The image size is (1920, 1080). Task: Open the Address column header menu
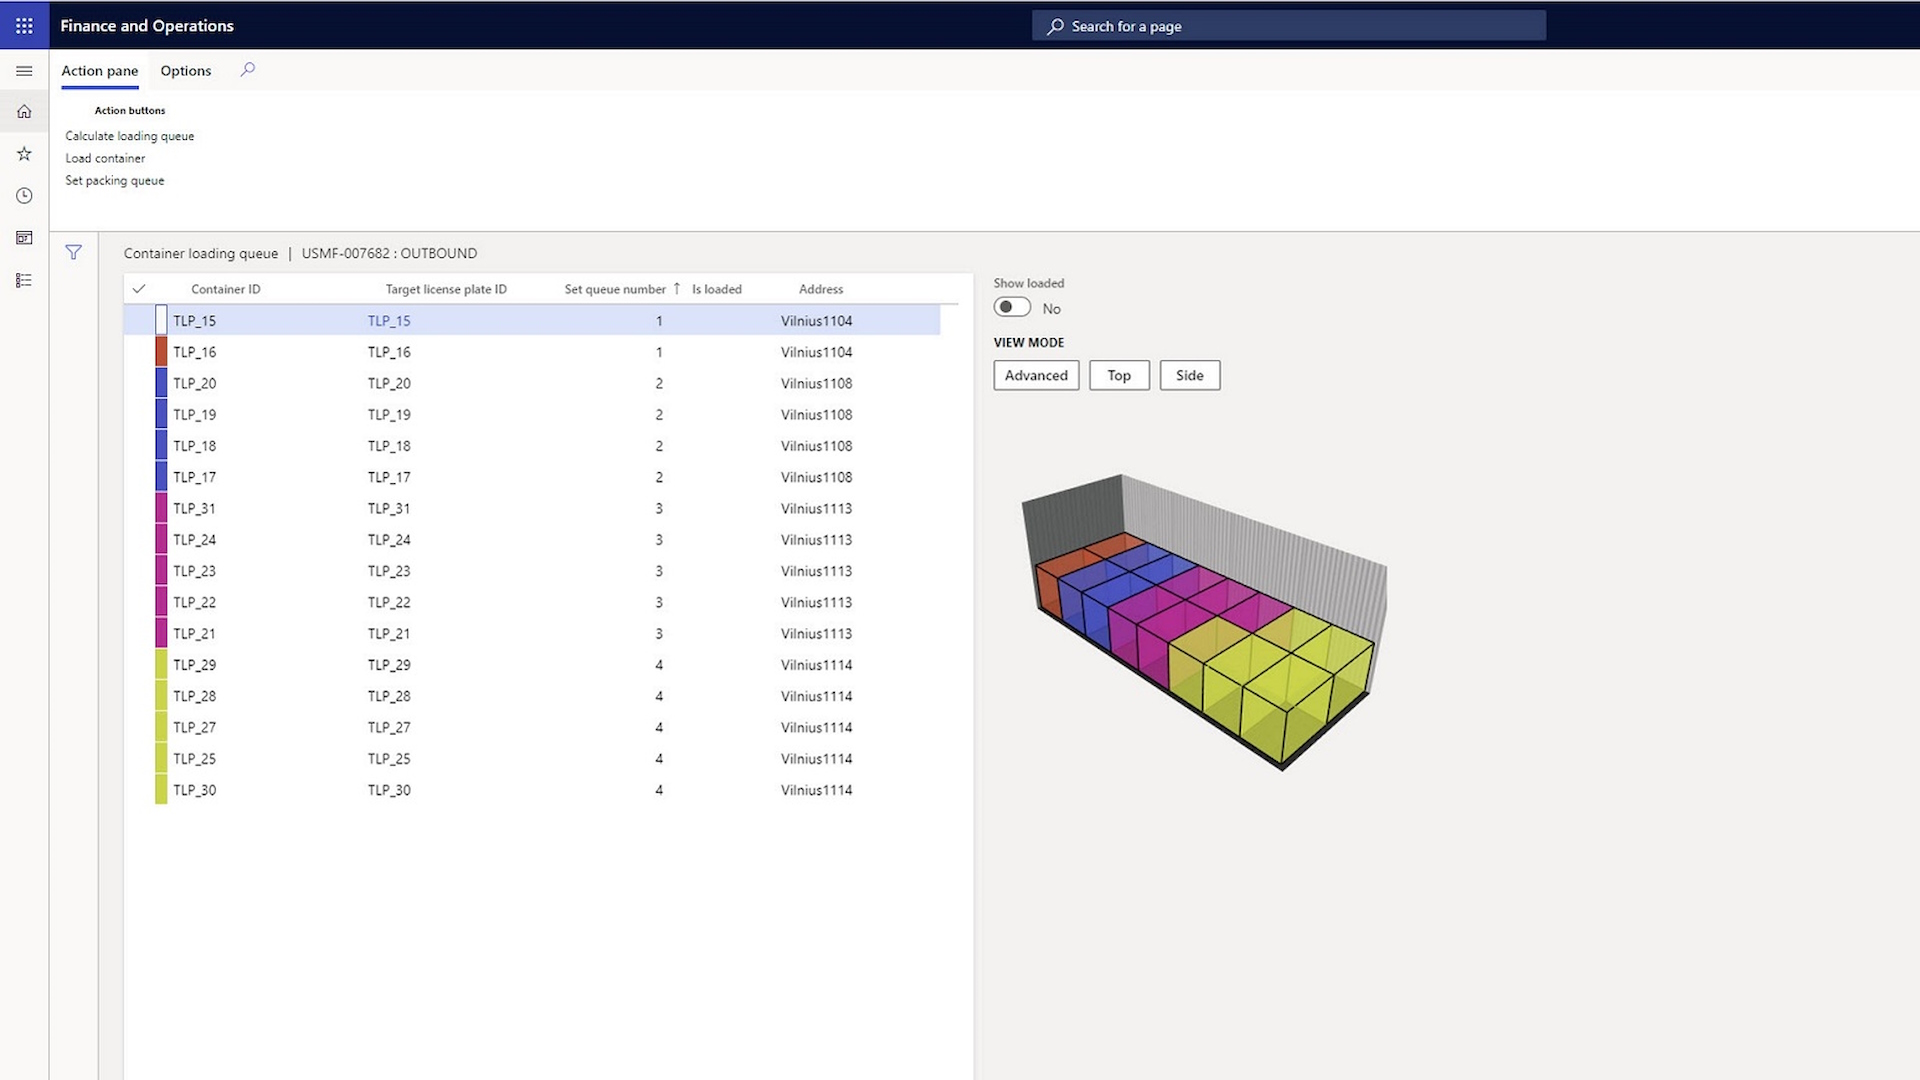point(820,289)
